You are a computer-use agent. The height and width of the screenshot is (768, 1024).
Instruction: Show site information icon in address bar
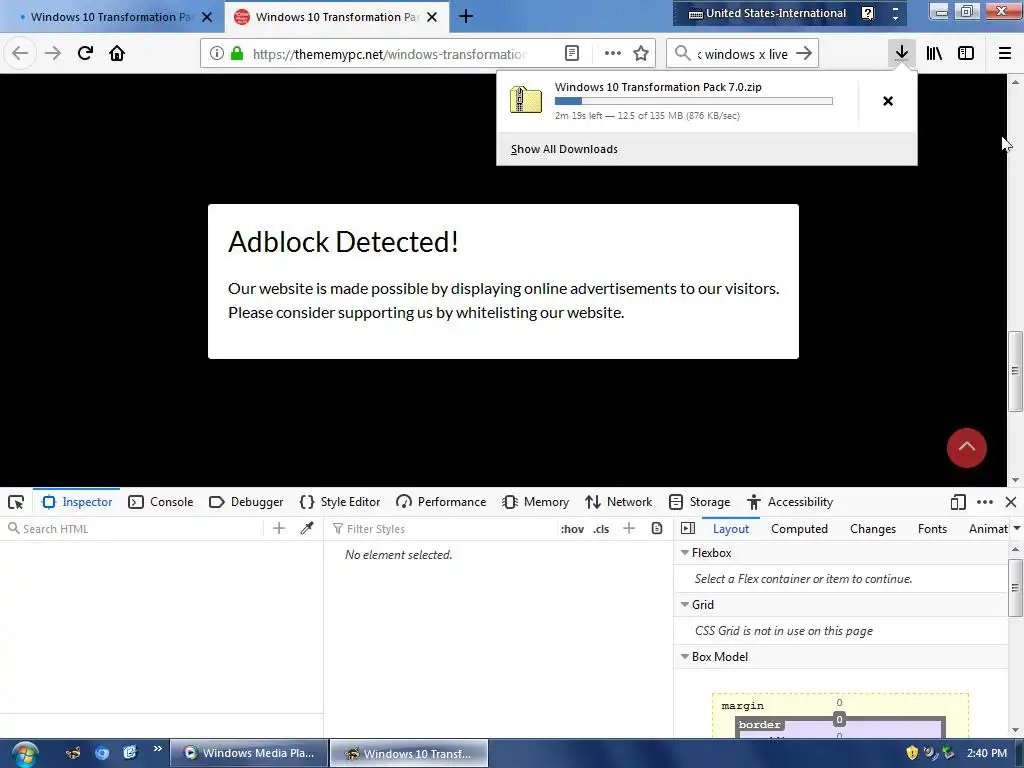[x=217, y=54]
